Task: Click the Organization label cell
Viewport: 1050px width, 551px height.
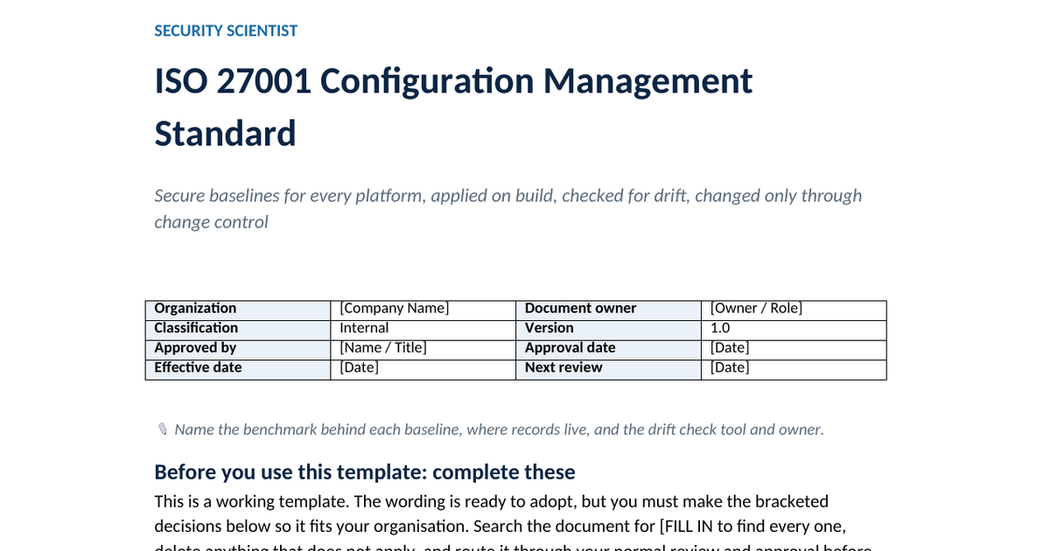Action: click(238, 311)
